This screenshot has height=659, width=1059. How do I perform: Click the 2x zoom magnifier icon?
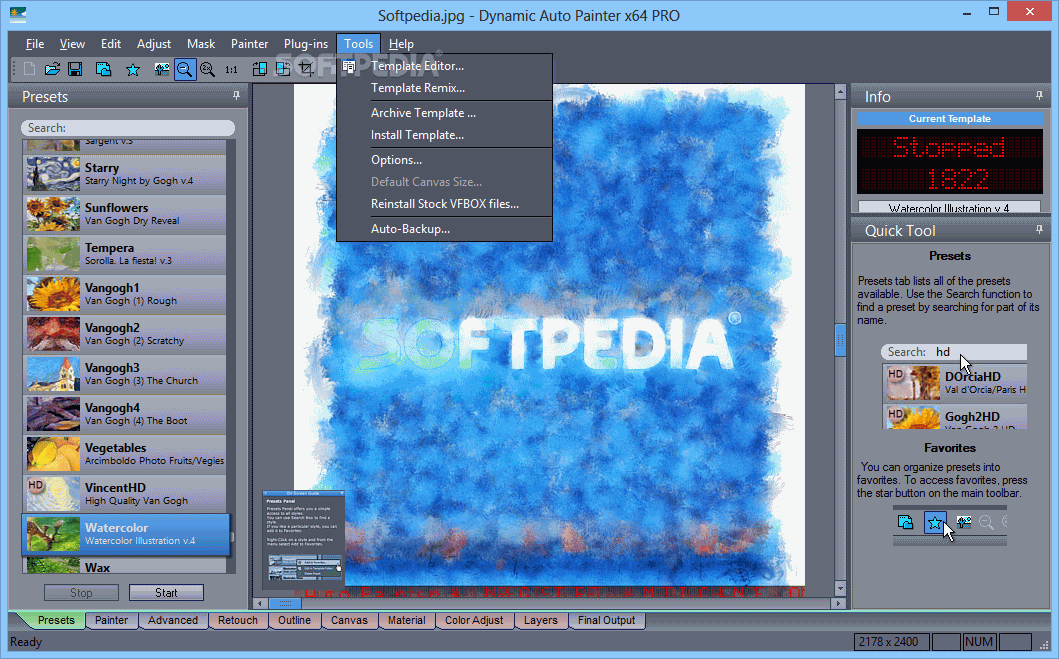[208, 69]
